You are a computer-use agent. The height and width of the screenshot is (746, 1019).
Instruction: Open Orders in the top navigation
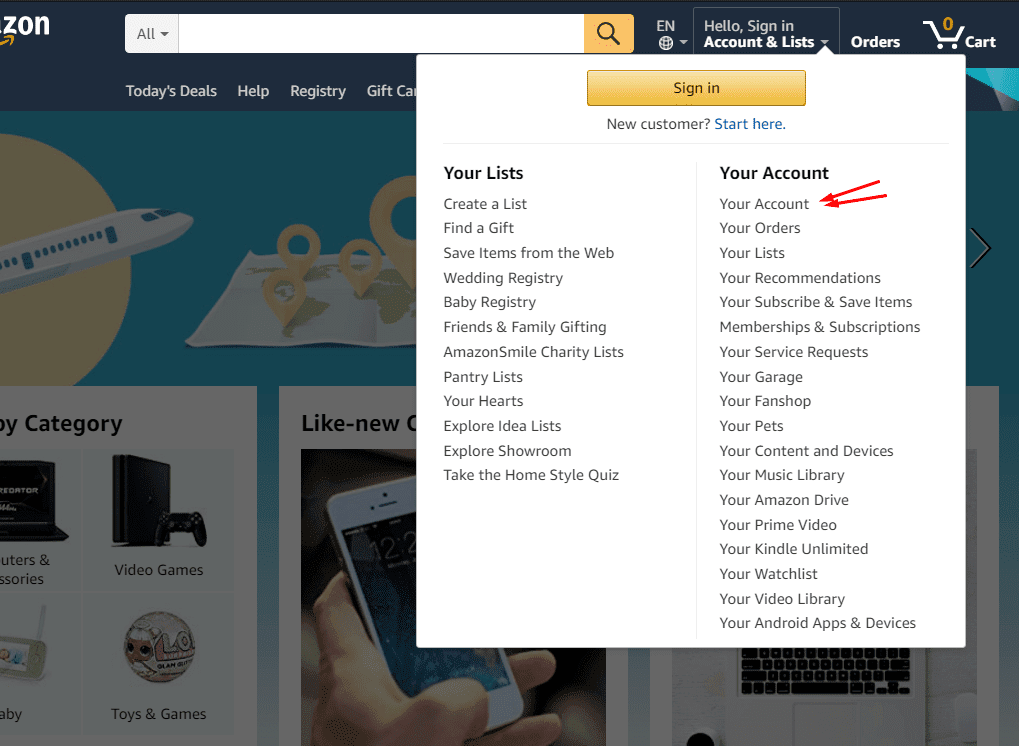[x=875, y=42]
